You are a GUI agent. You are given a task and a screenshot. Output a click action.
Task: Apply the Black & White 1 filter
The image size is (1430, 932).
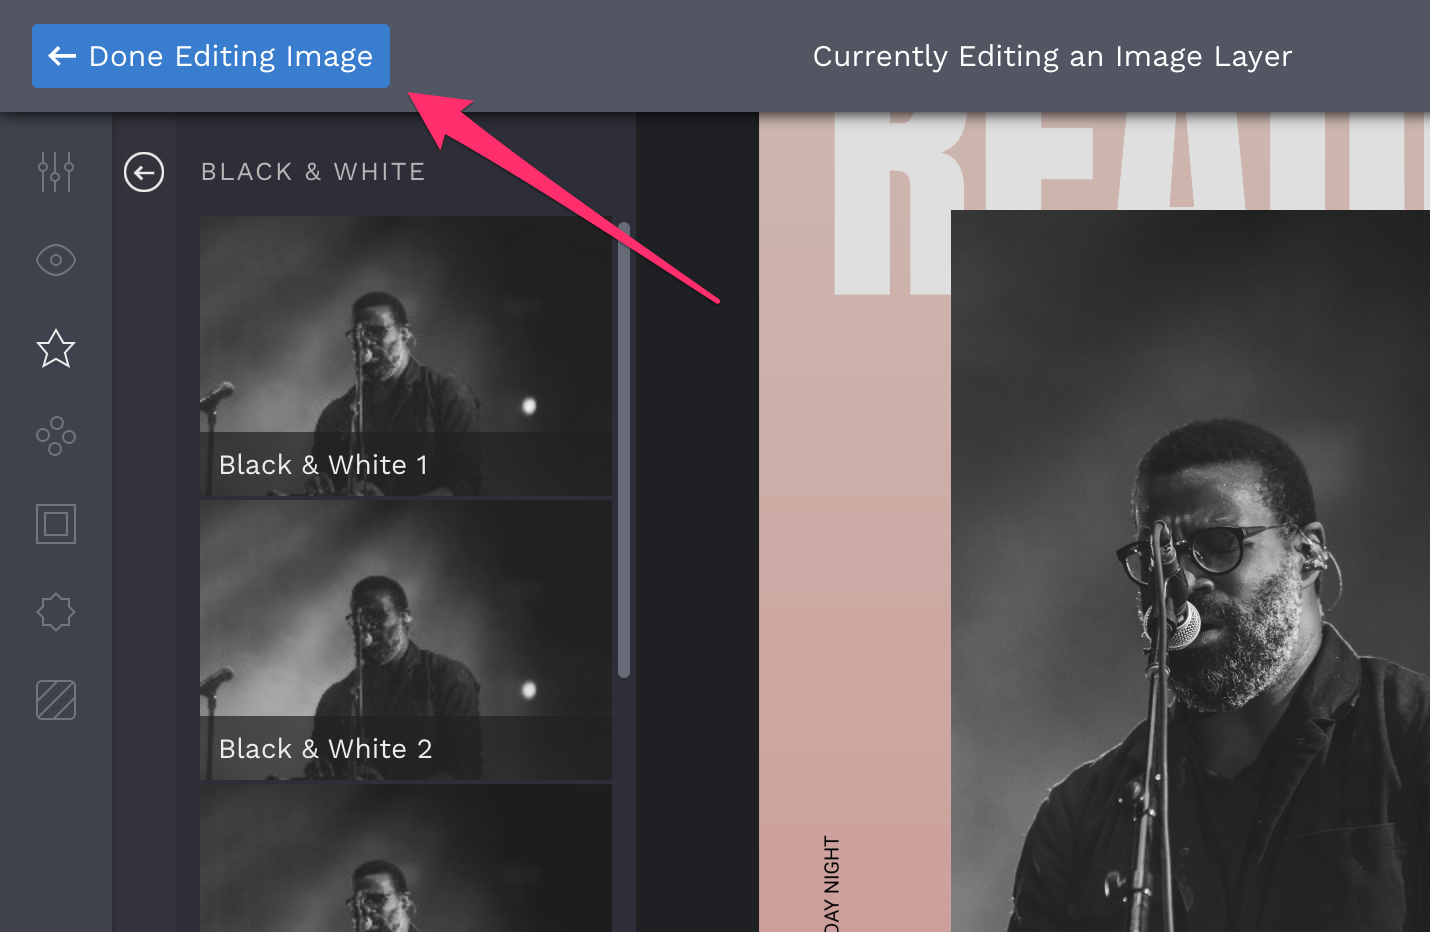click(406, 356)
